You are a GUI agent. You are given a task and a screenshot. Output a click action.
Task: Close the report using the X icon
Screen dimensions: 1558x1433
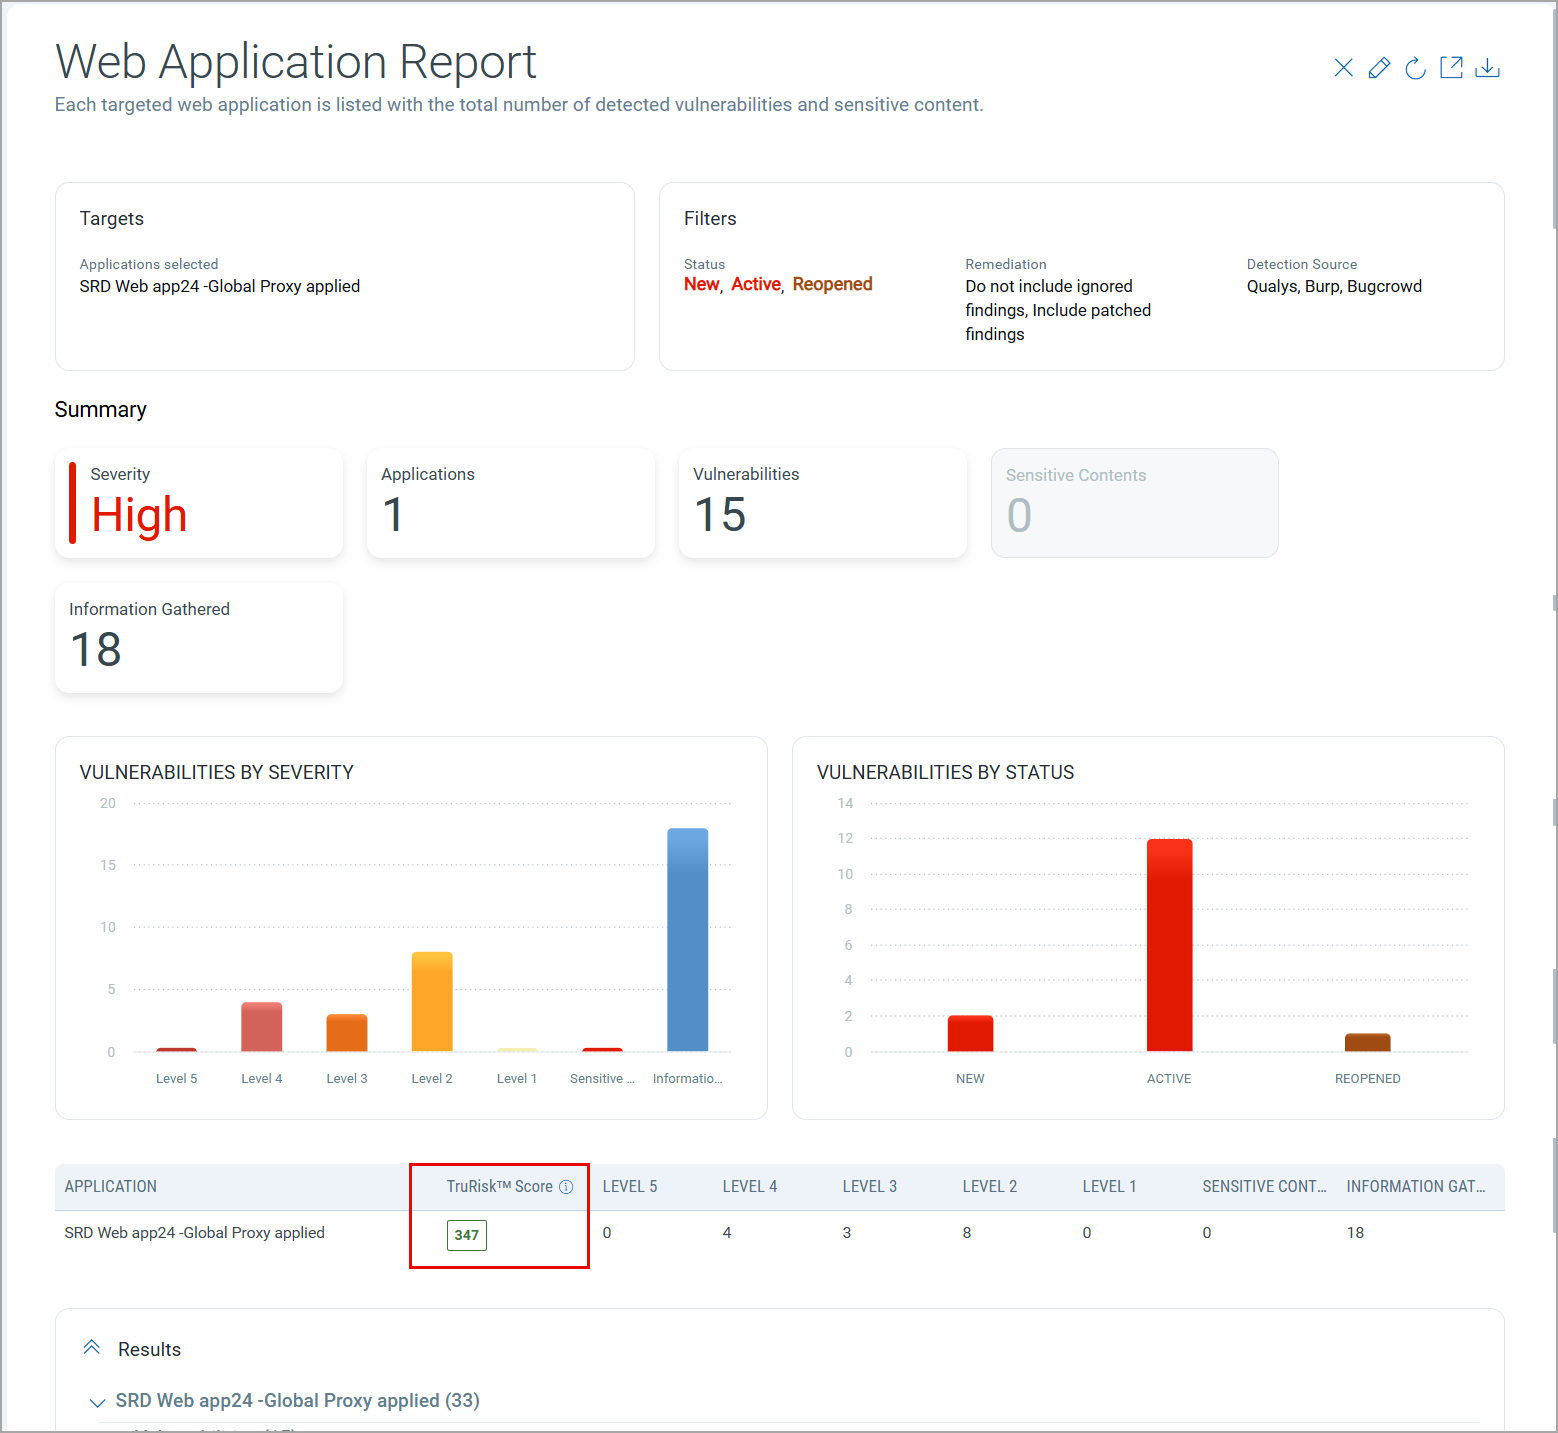click(1343, 68)
